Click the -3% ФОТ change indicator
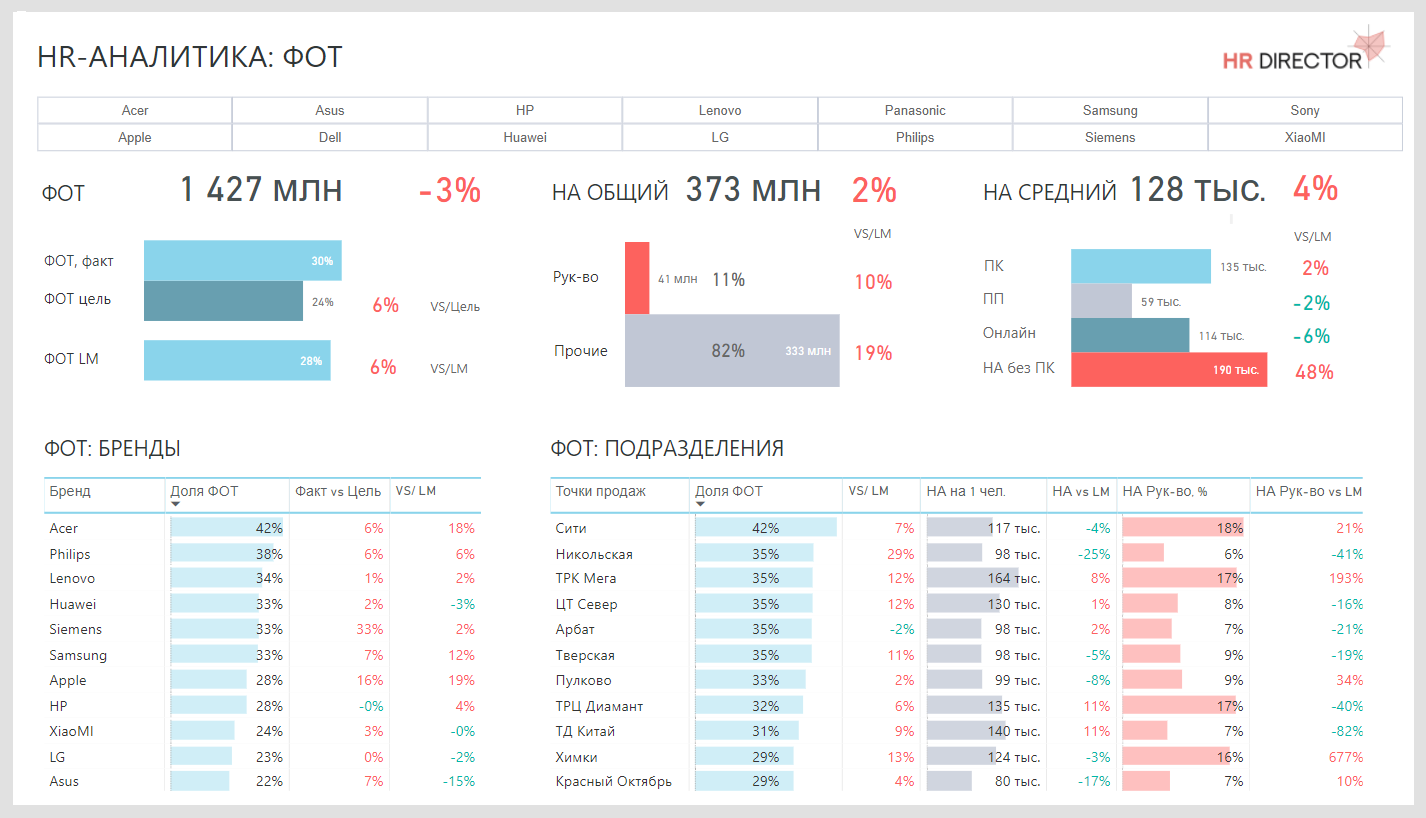This screenshot has width=1426, height=818. (450, 190)
